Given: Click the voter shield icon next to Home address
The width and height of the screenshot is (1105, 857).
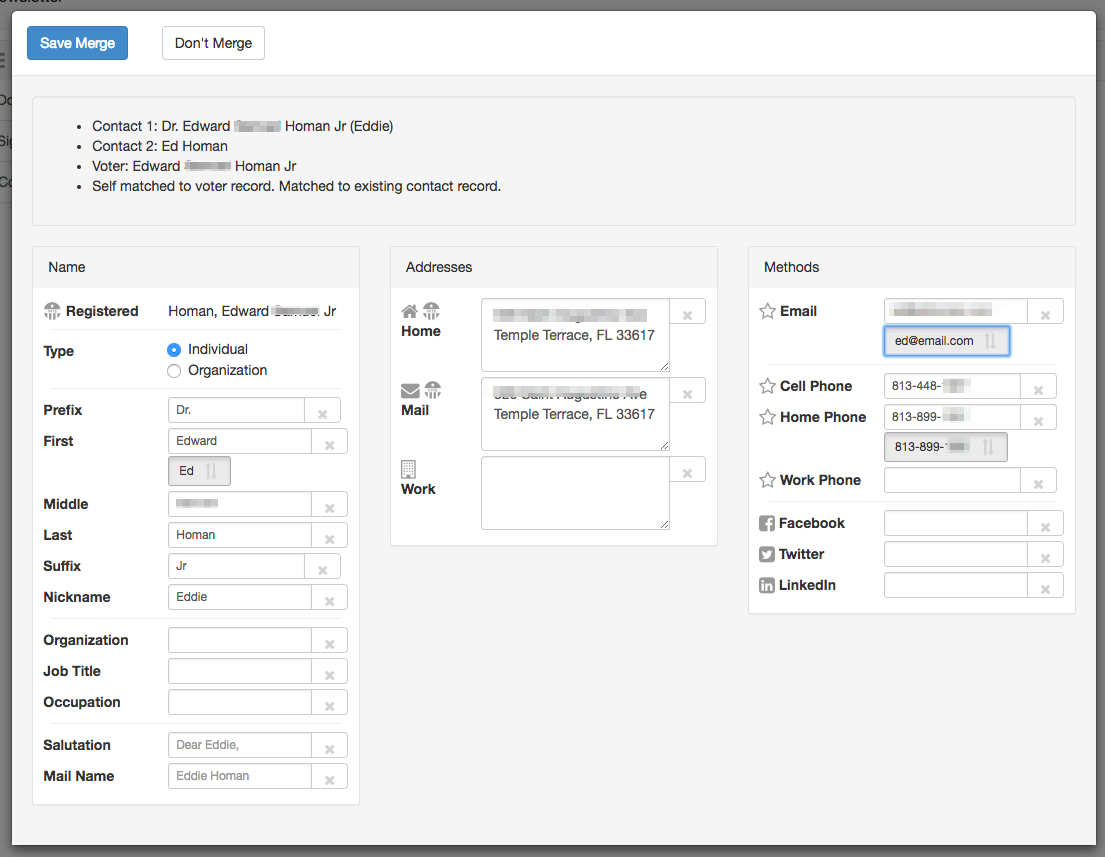Looking at the screenshot, I should (430, 310).
